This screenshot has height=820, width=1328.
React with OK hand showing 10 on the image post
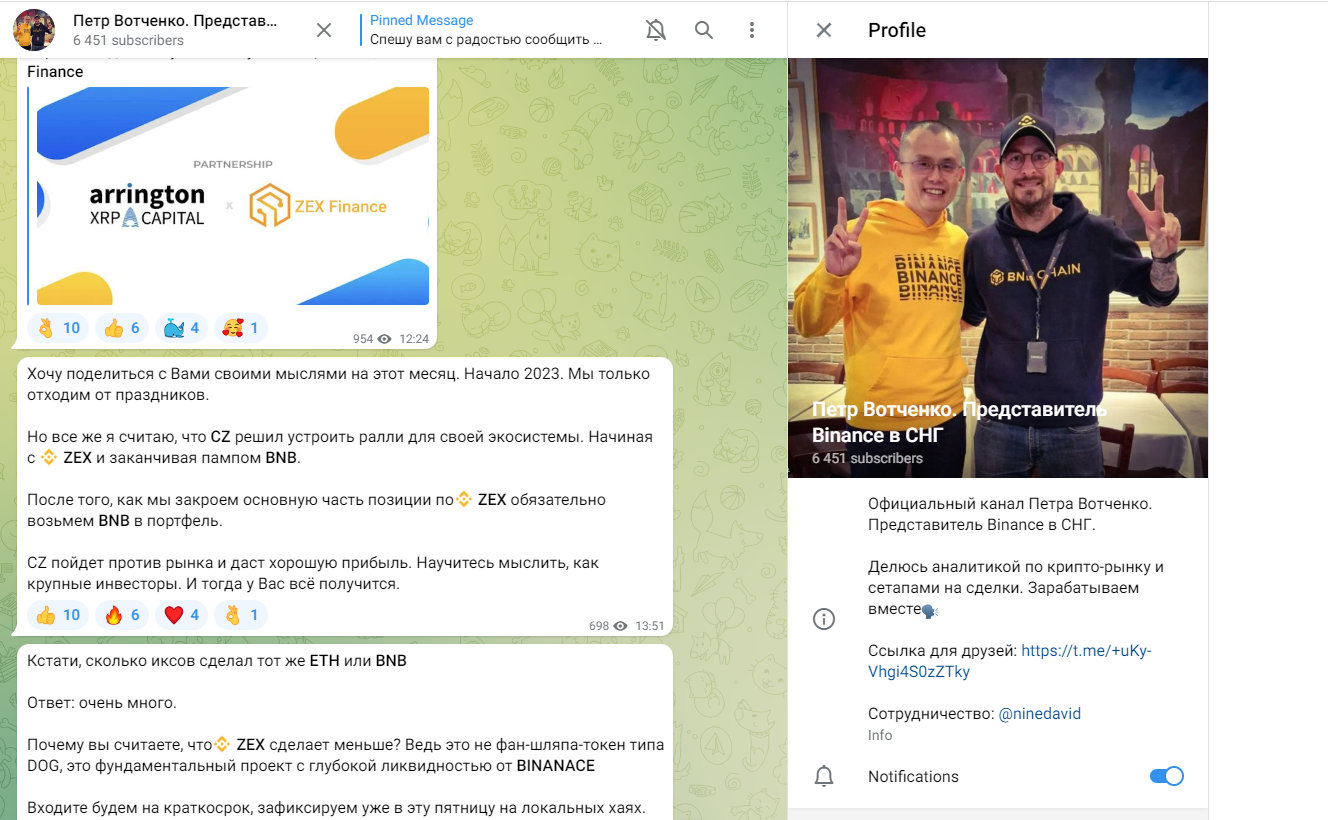click(x=58, y=328)
